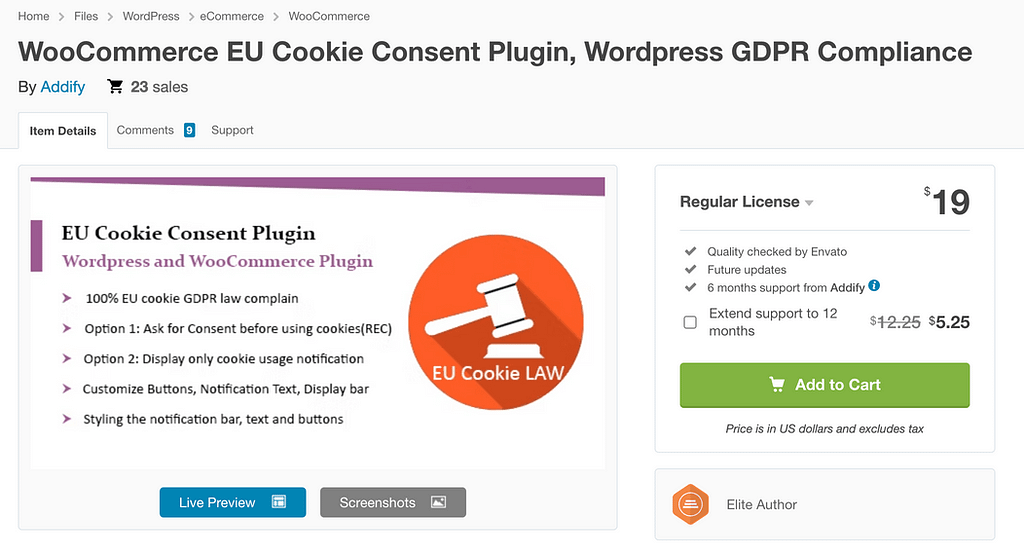
Task: Navigate to the eCommerce breadcrumb
Action: coord(231,16)
